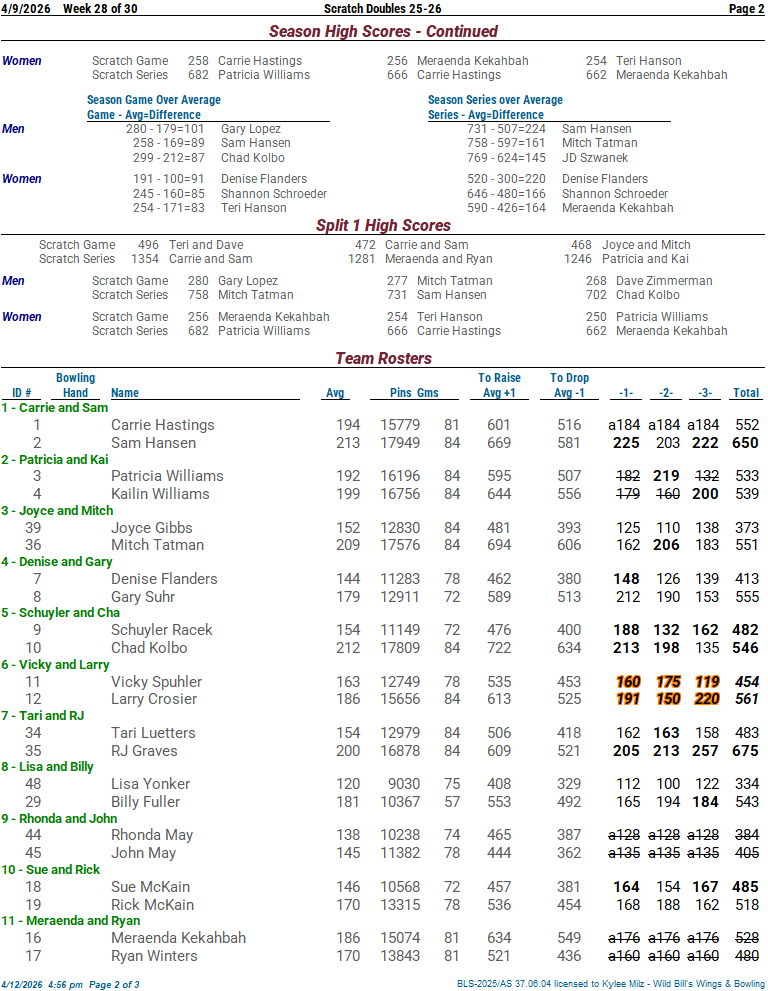The height and width of the screenshot is (991, 768).
Task: Select team row '10 - Sue and Rick'
Action: pos(51,870)
